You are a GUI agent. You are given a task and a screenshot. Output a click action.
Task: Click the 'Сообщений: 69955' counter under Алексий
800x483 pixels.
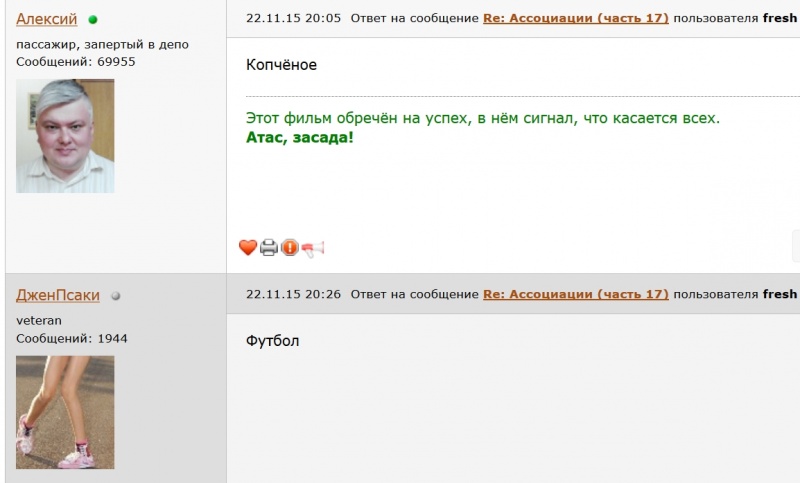[76, 62]
